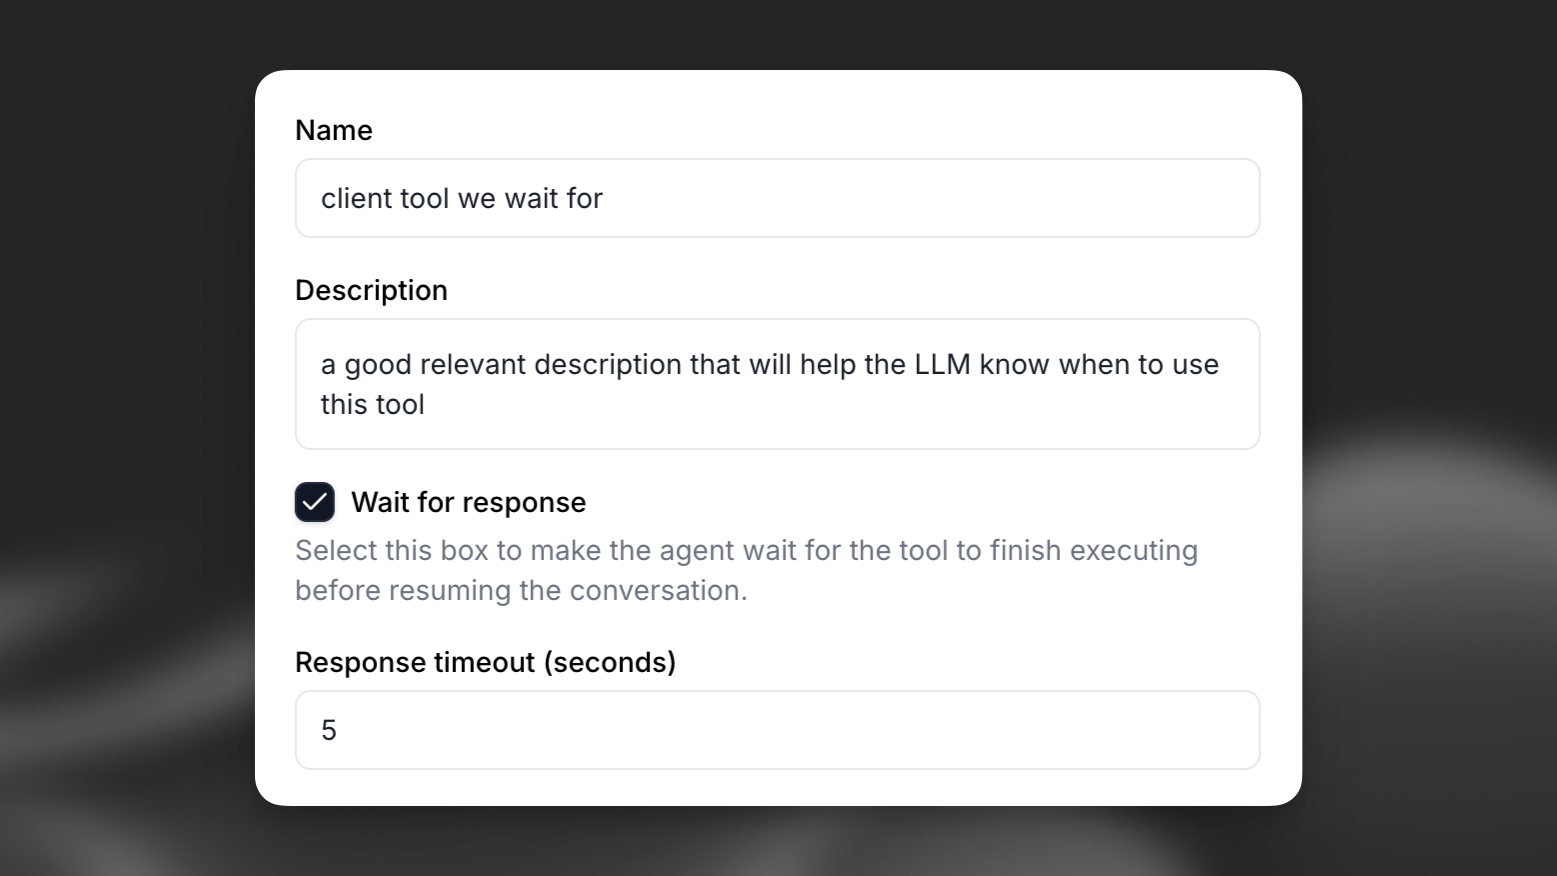1557x876 pixels.
Task: Click the Response timeout label
Action: pos(485,662)
